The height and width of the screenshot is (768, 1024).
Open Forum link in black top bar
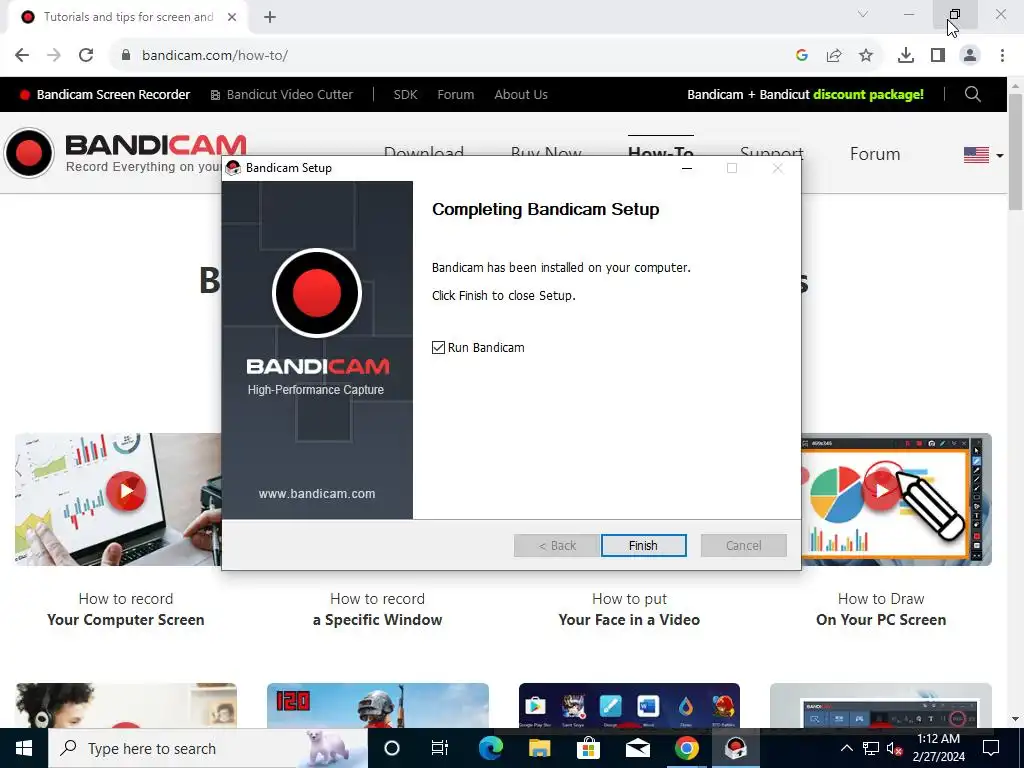(x=456, y=95)
